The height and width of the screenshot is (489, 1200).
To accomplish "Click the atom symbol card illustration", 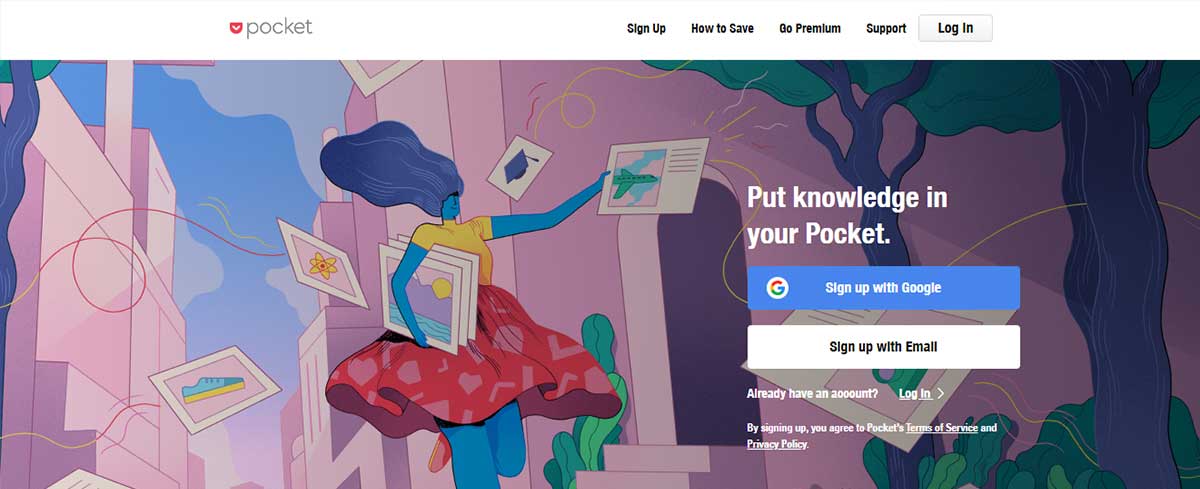I will point(320,264).
